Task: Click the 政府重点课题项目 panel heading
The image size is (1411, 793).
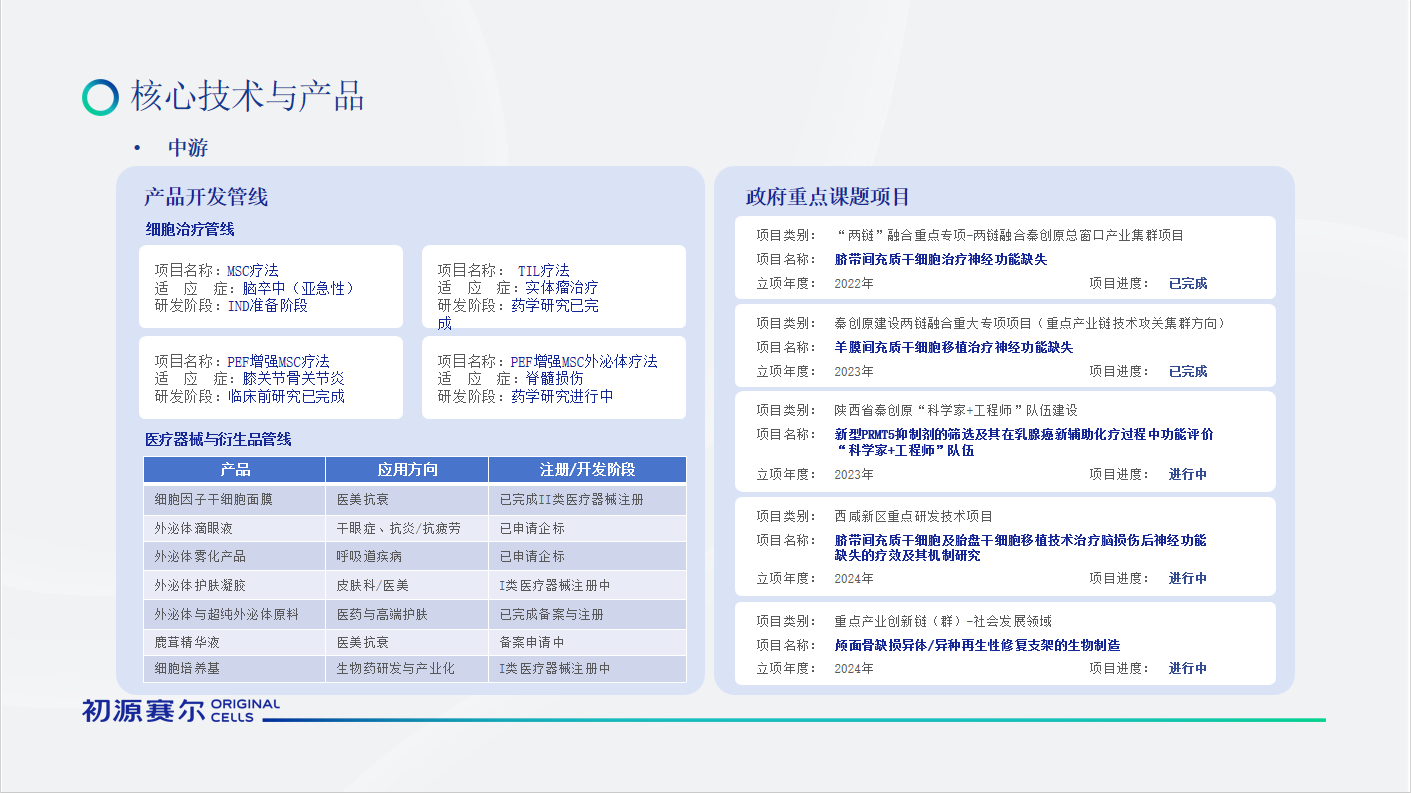Action: point(827,197)
